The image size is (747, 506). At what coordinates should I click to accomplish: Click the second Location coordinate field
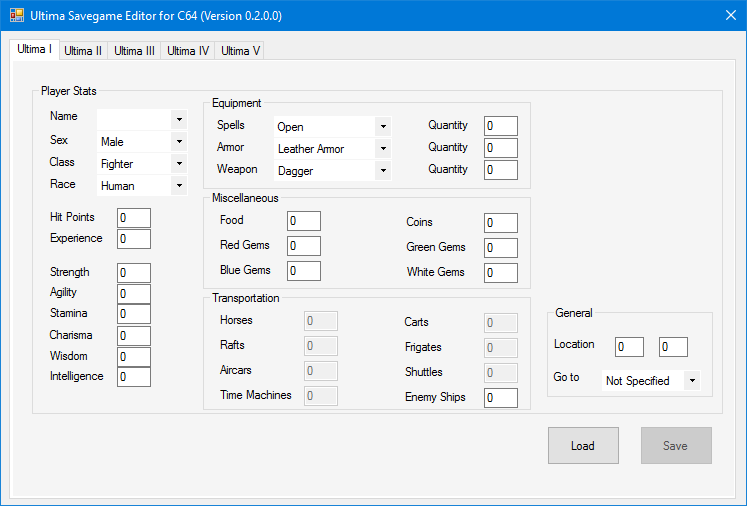pyautogui.click(x=673, y=347)
